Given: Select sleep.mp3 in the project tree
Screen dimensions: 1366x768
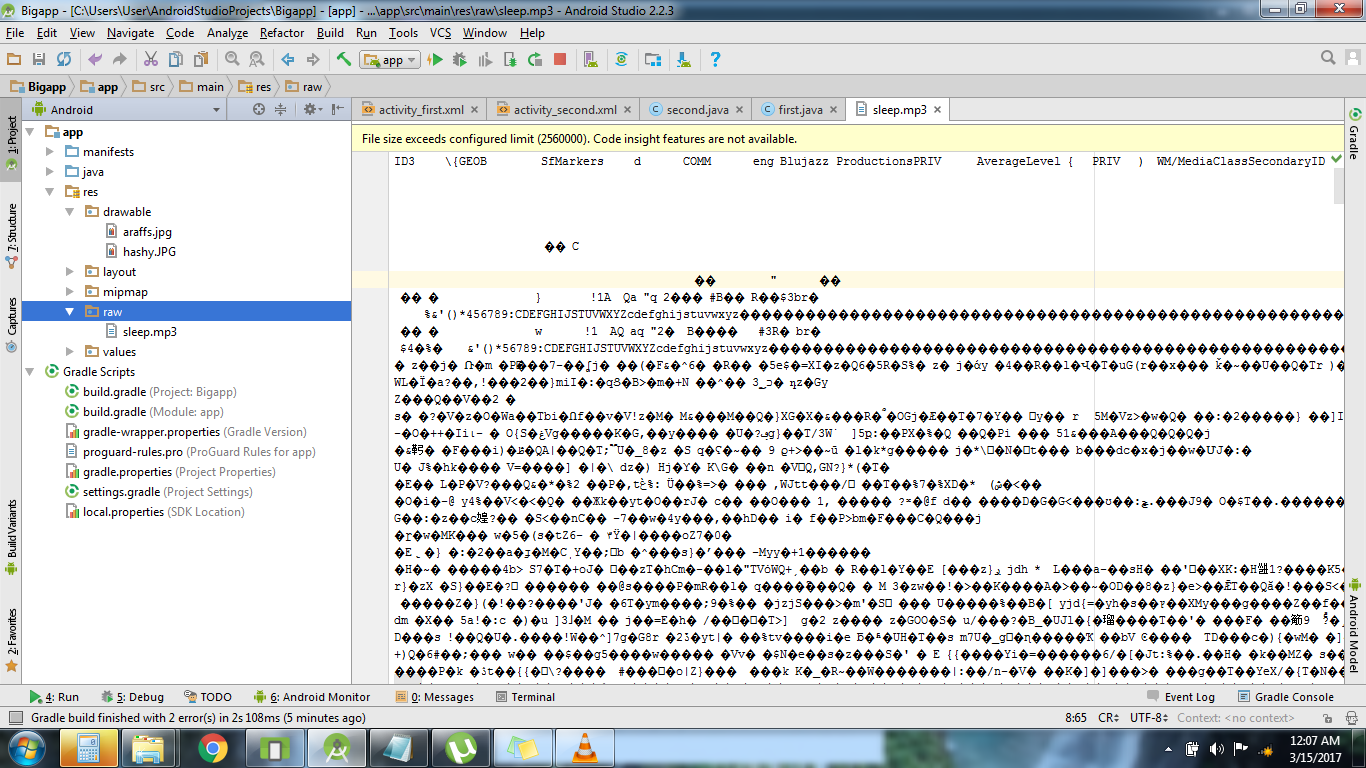Looking at the screenshot, I should coord(149,332).
